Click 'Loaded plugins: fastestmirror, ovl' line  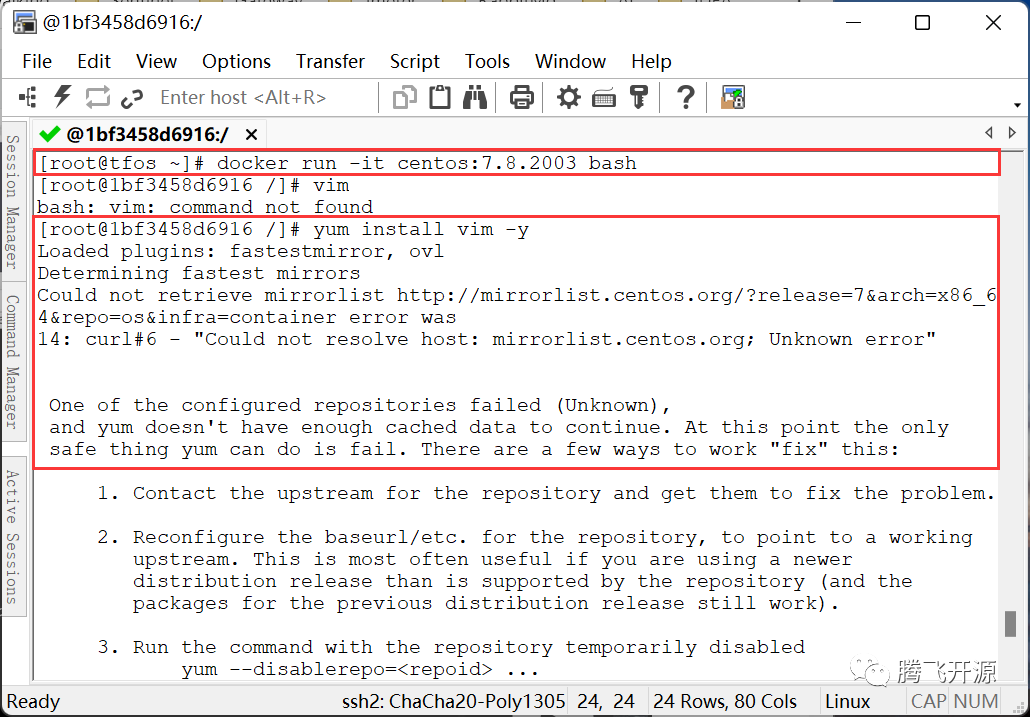pyautogui.click(x=240, y=251)
